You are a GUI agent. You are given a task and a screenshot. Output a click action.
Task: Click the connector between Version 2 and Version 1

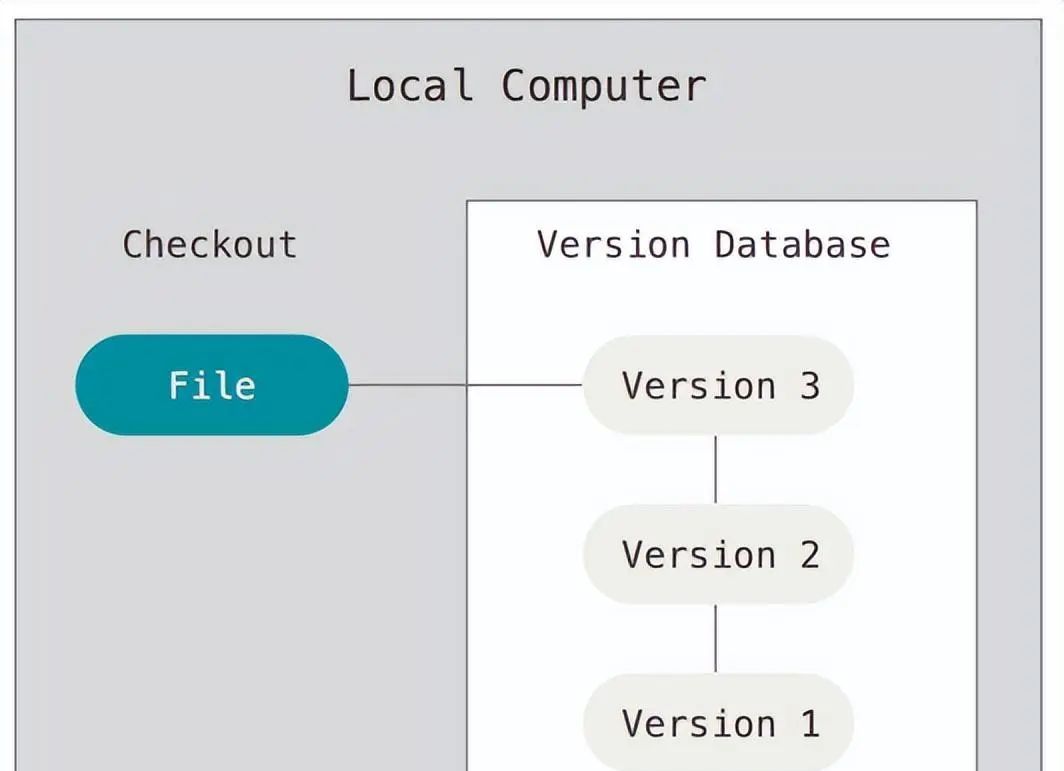coord(715,638)
